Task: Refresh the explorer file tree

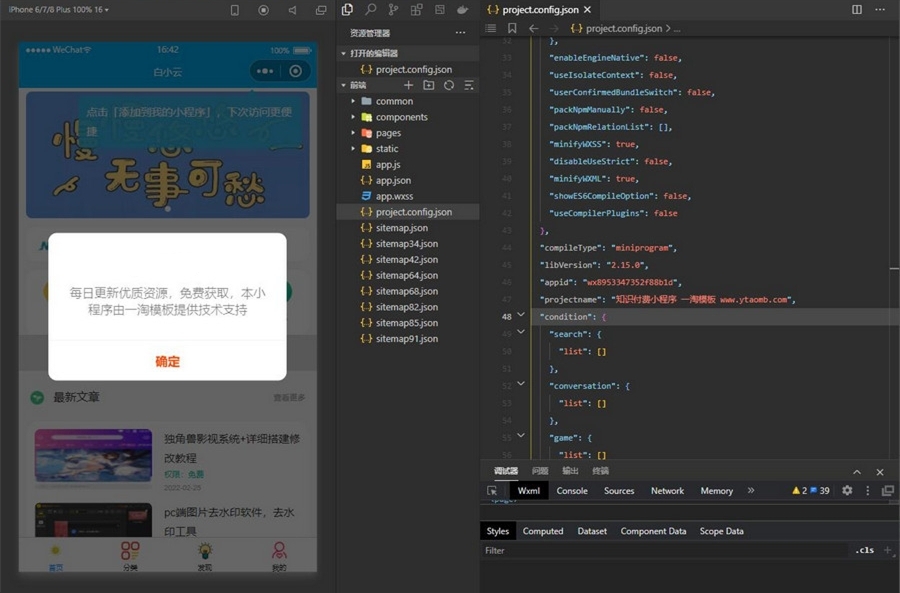Action: point(449,85)
